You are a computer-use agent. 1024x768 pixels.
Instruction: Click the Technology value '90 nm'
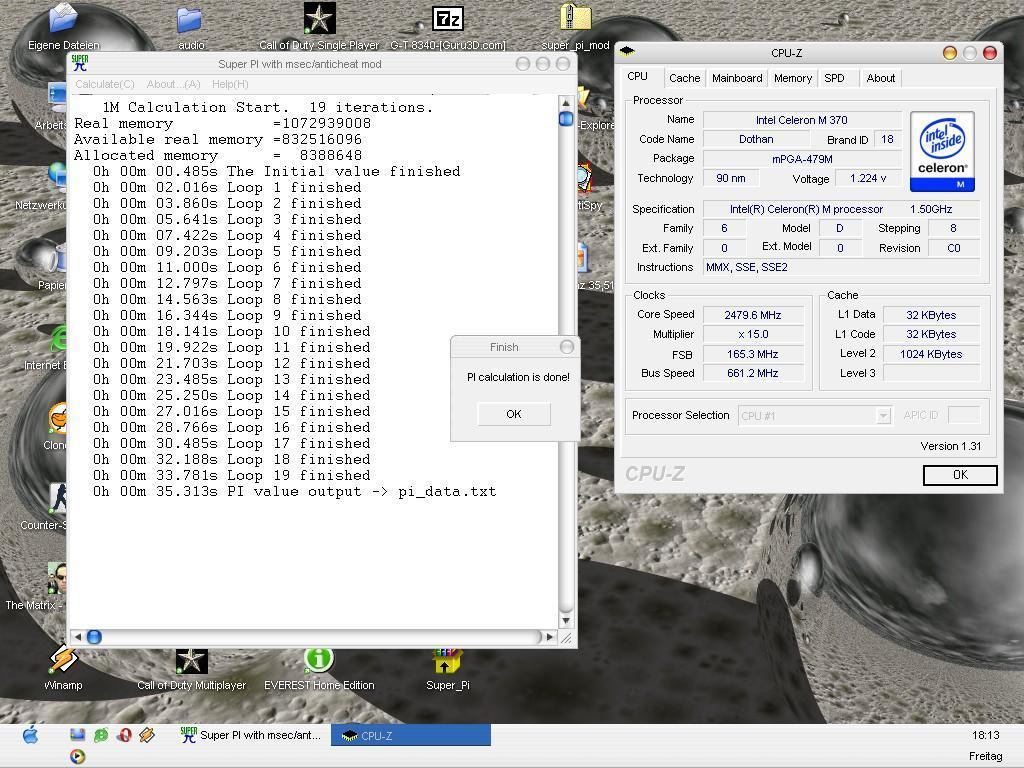tap(731, 178)
